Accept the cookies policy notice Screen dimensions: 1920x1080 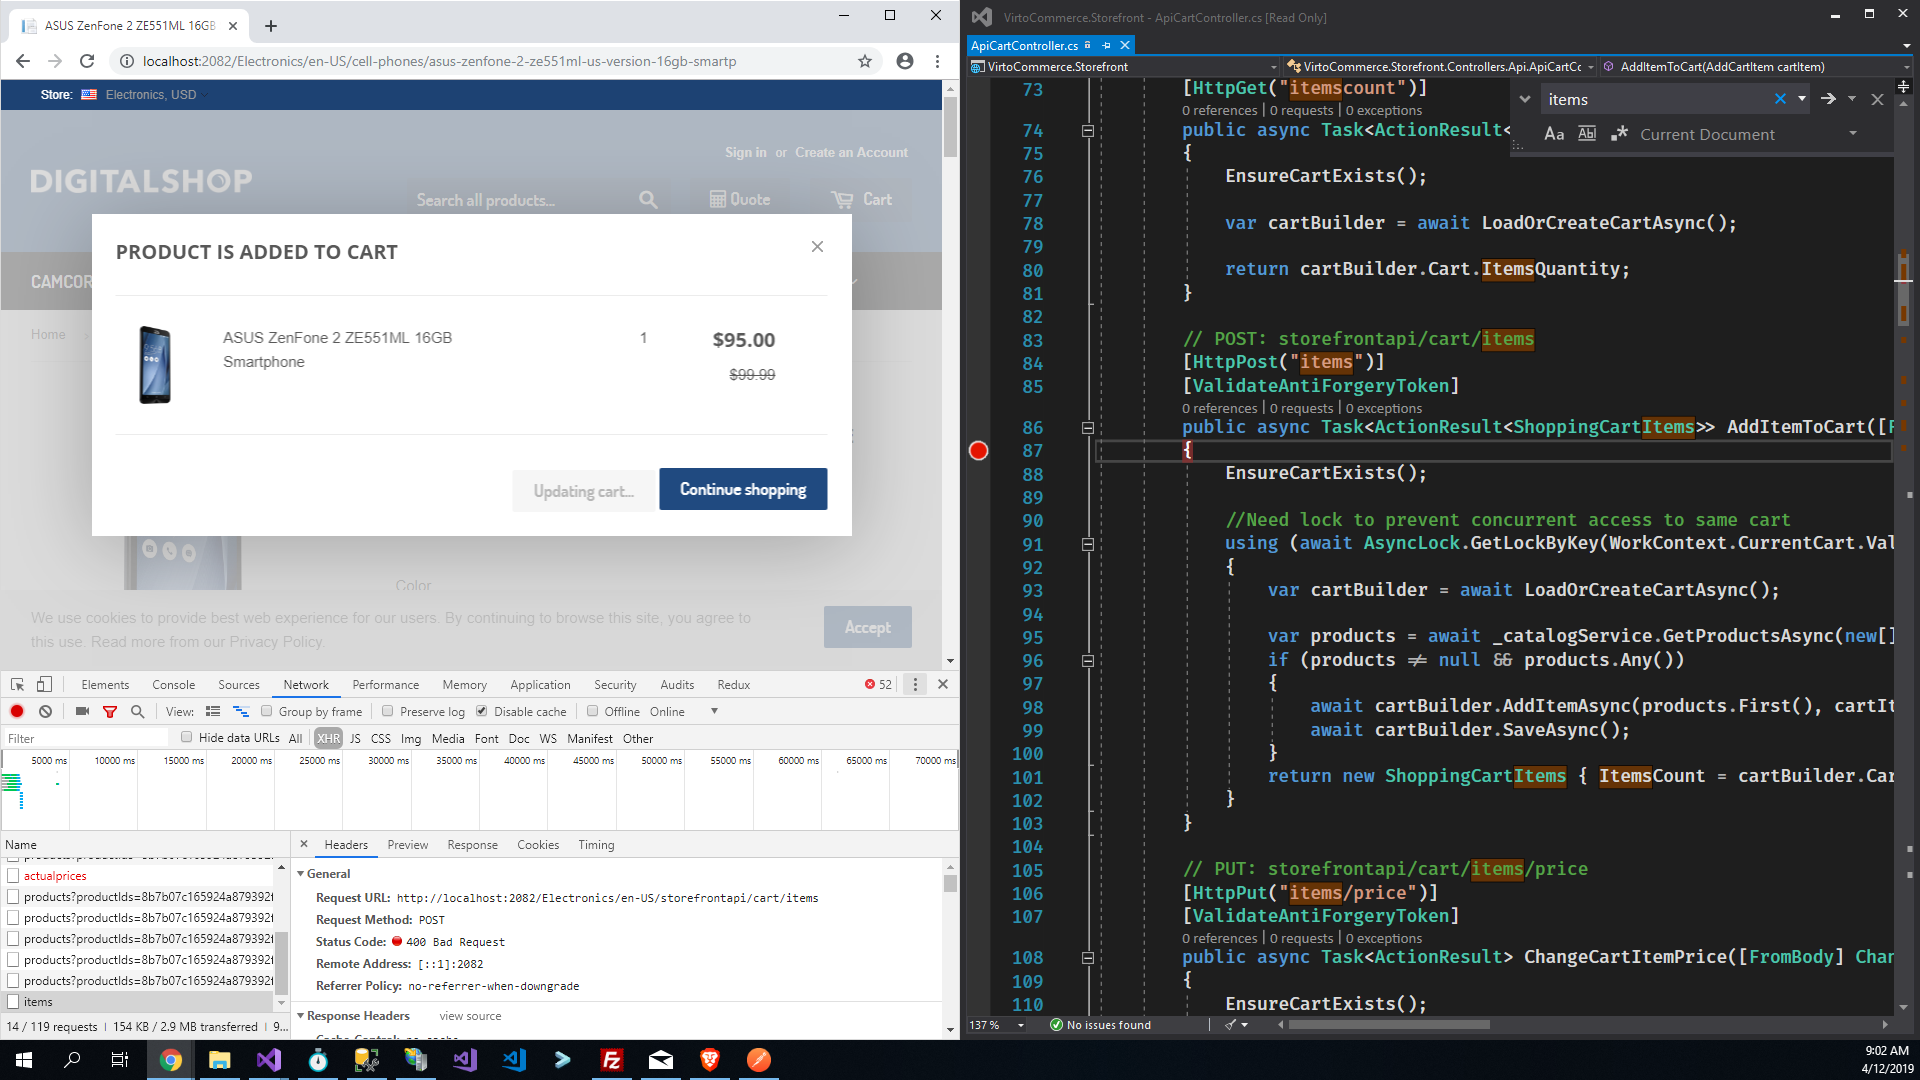click(x=866, y=627)
